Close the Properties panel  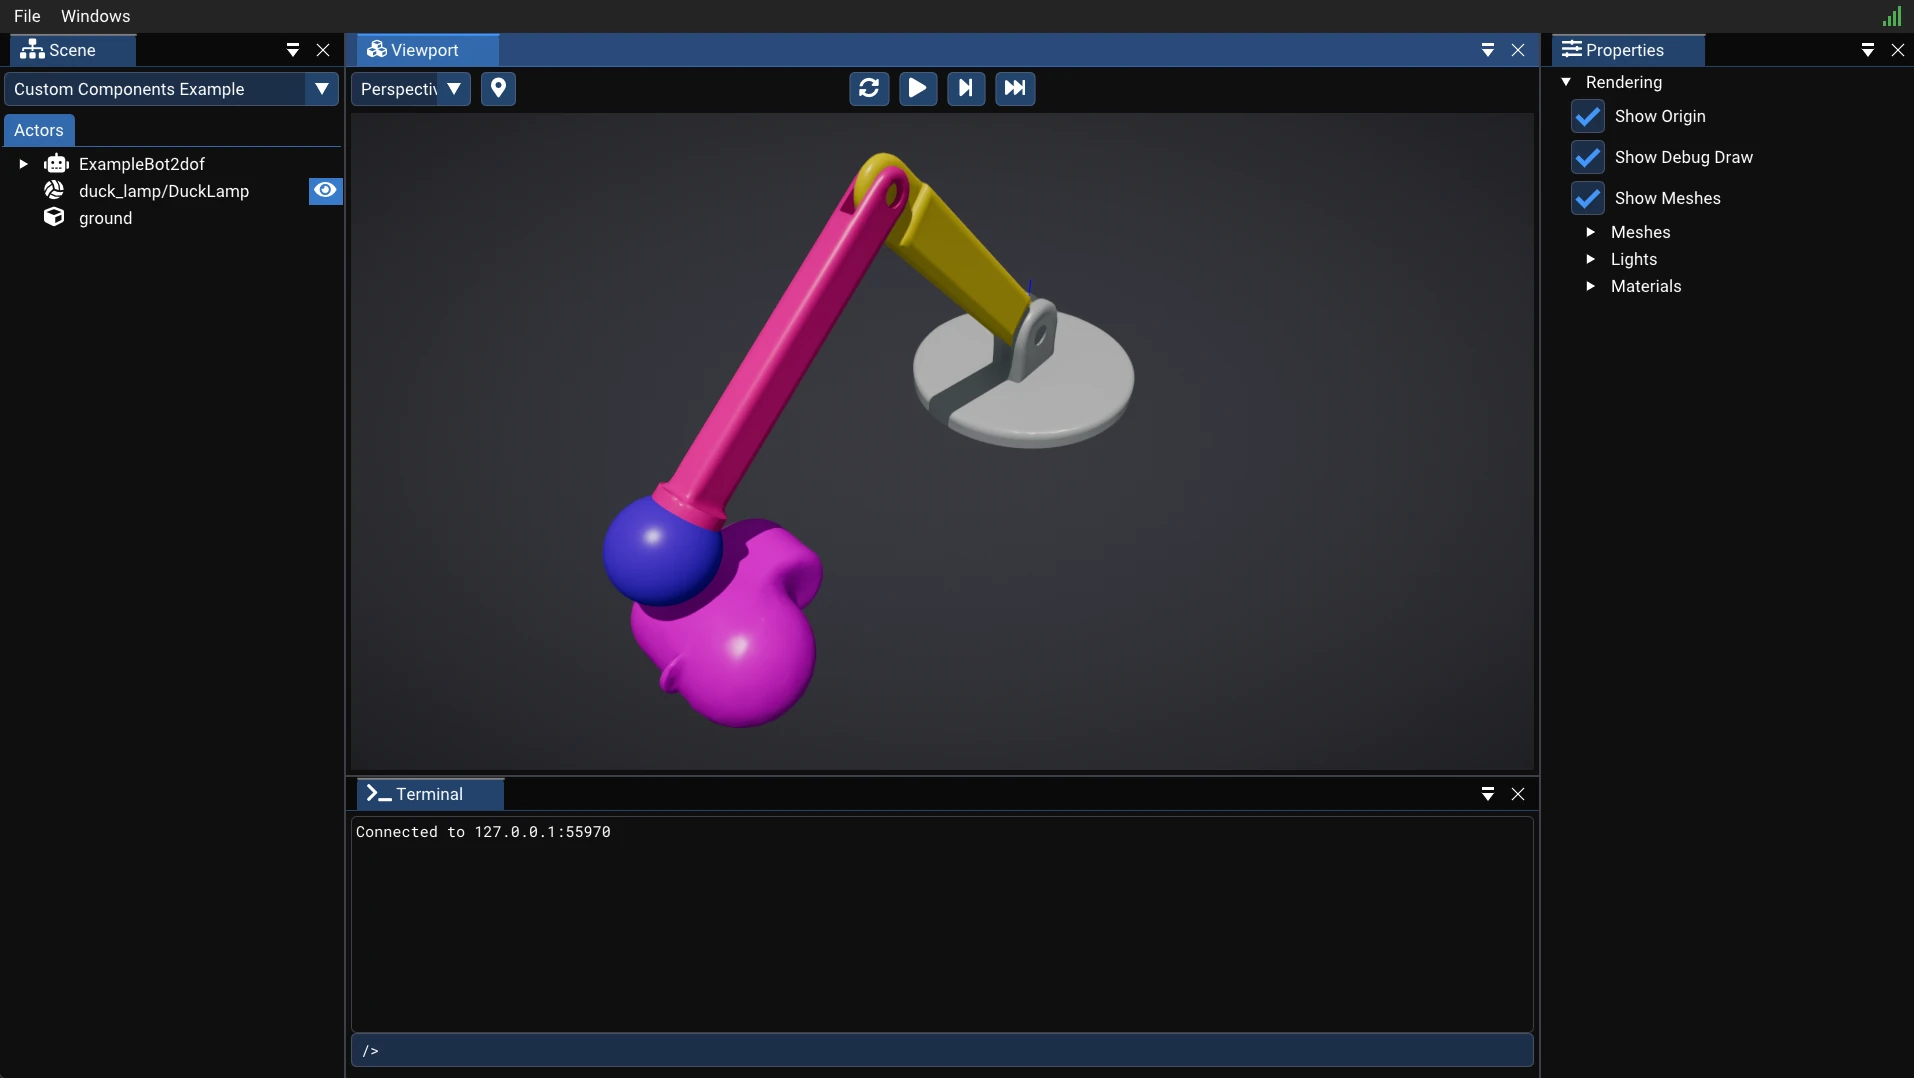tap(1898, 50)
